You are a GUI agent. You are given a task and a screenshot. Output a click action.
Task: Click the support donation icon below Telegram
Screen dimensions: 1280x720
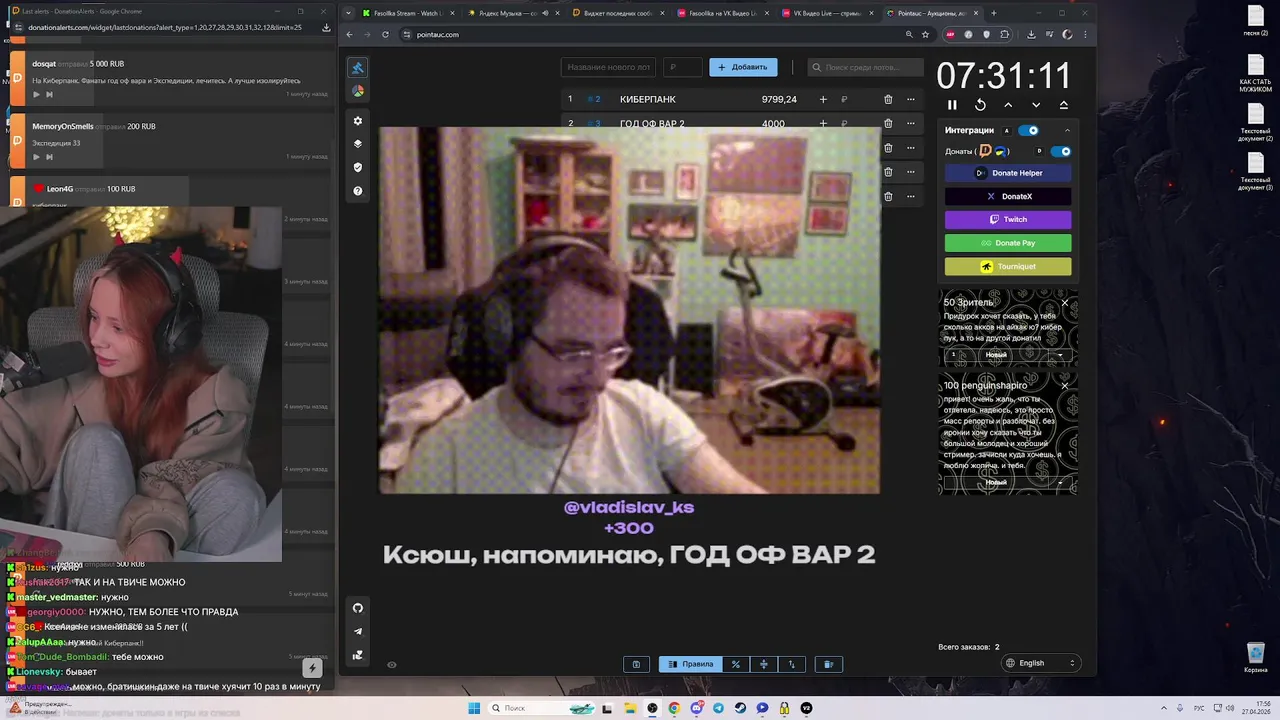click(358, 655)
